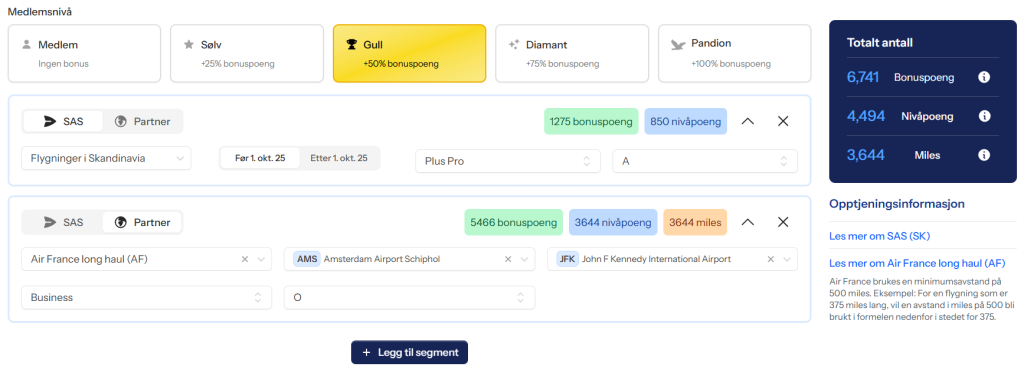Select Etter 1. okt. 25 option
The width and height of the screenshot is (1024, 373).
(339, 158)
